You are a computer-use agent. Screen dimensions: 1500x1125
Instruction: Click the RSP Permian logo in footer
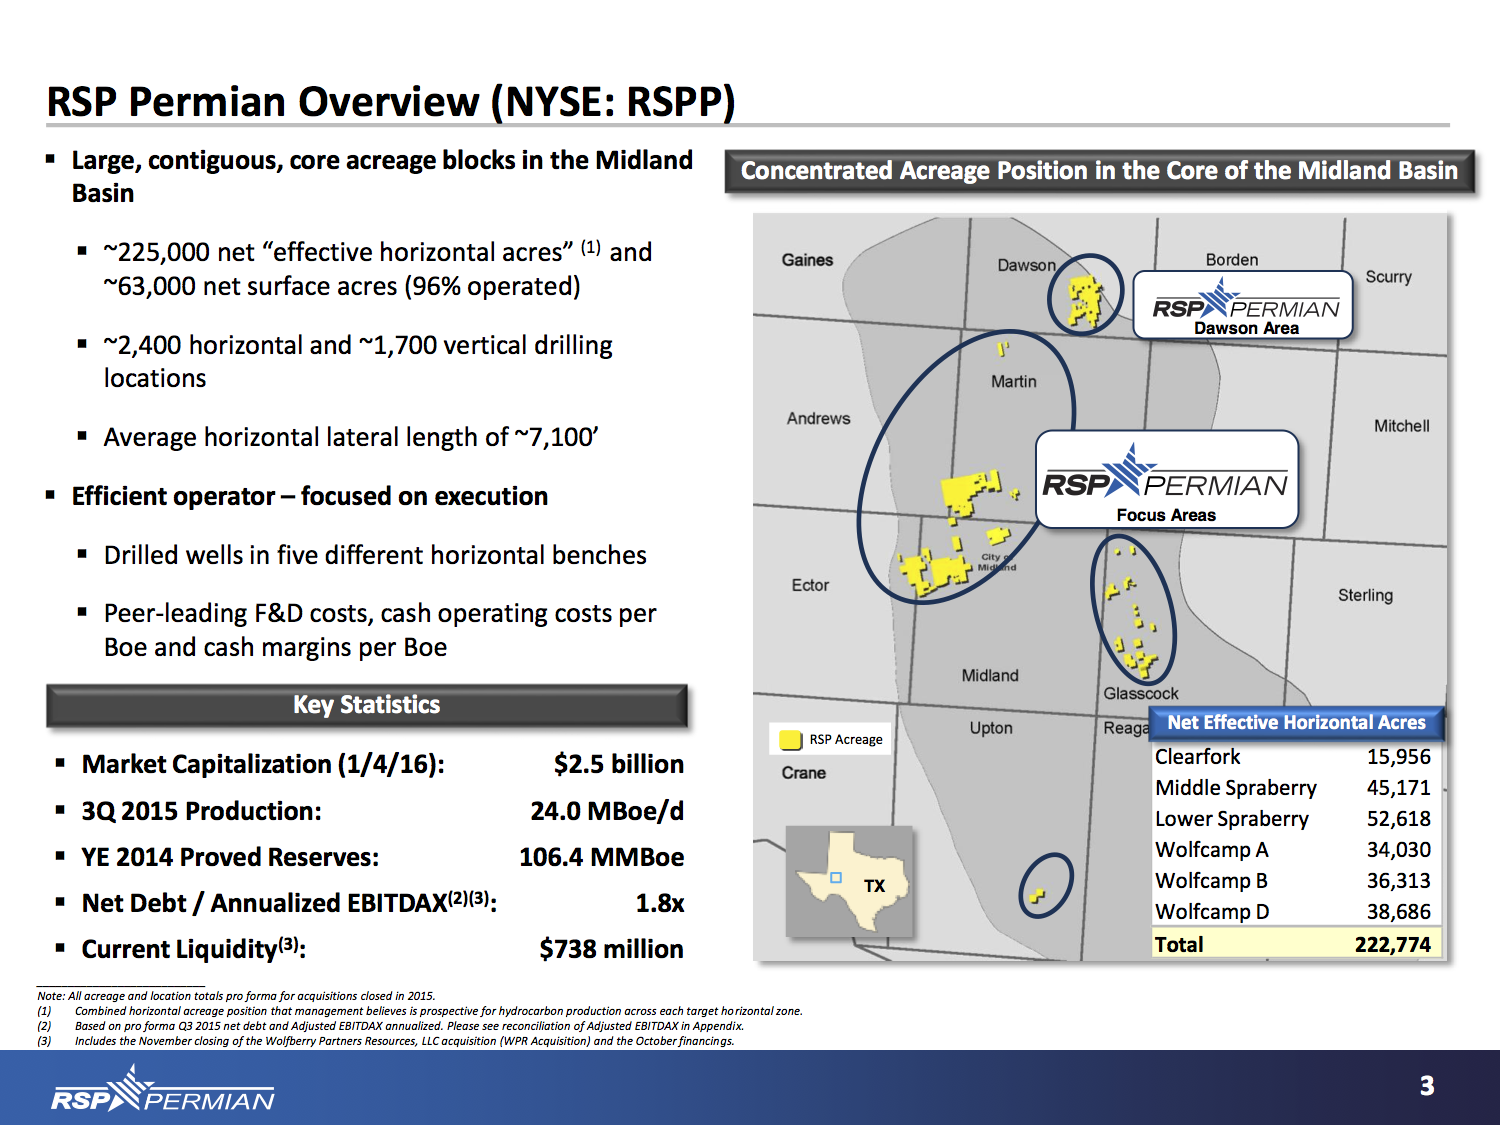pos(163,1089)
